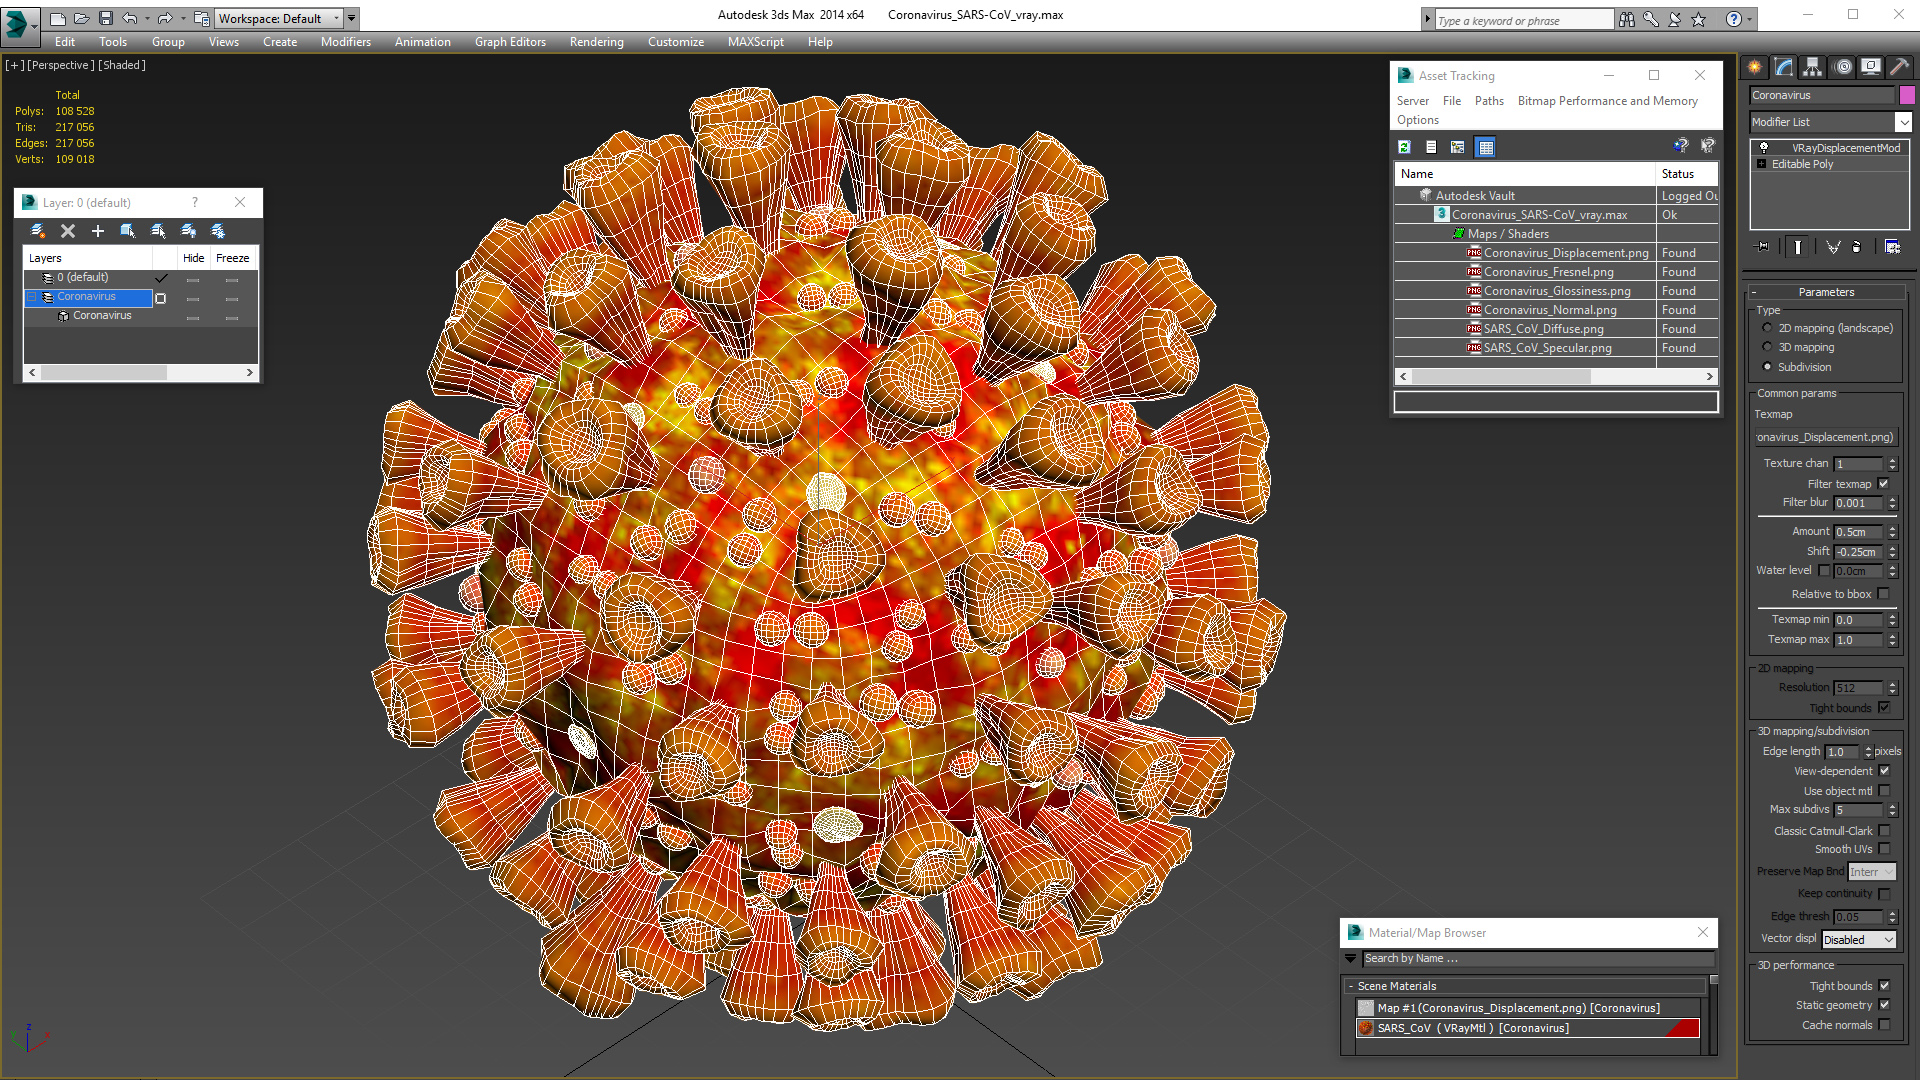Click the Pin Stack icon under modifier stack
The image size is (1920, 1080).
[x=1763, y=246]
